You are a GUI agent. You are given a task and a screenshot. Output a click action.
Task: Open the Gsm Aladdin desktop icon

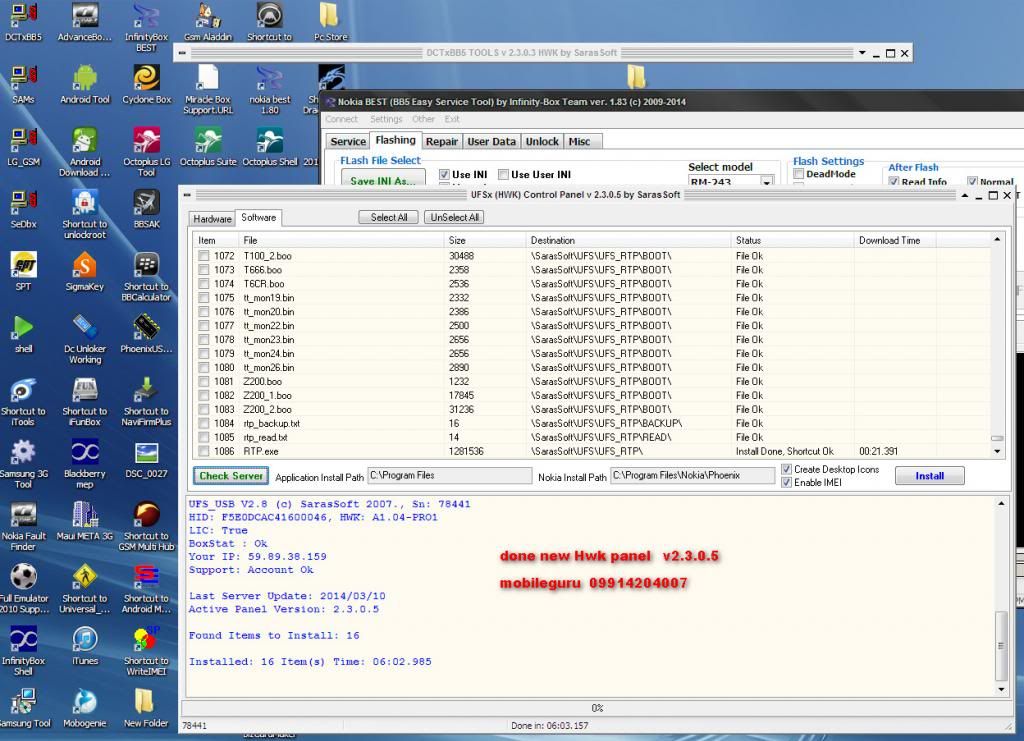(x=208, y=22)
